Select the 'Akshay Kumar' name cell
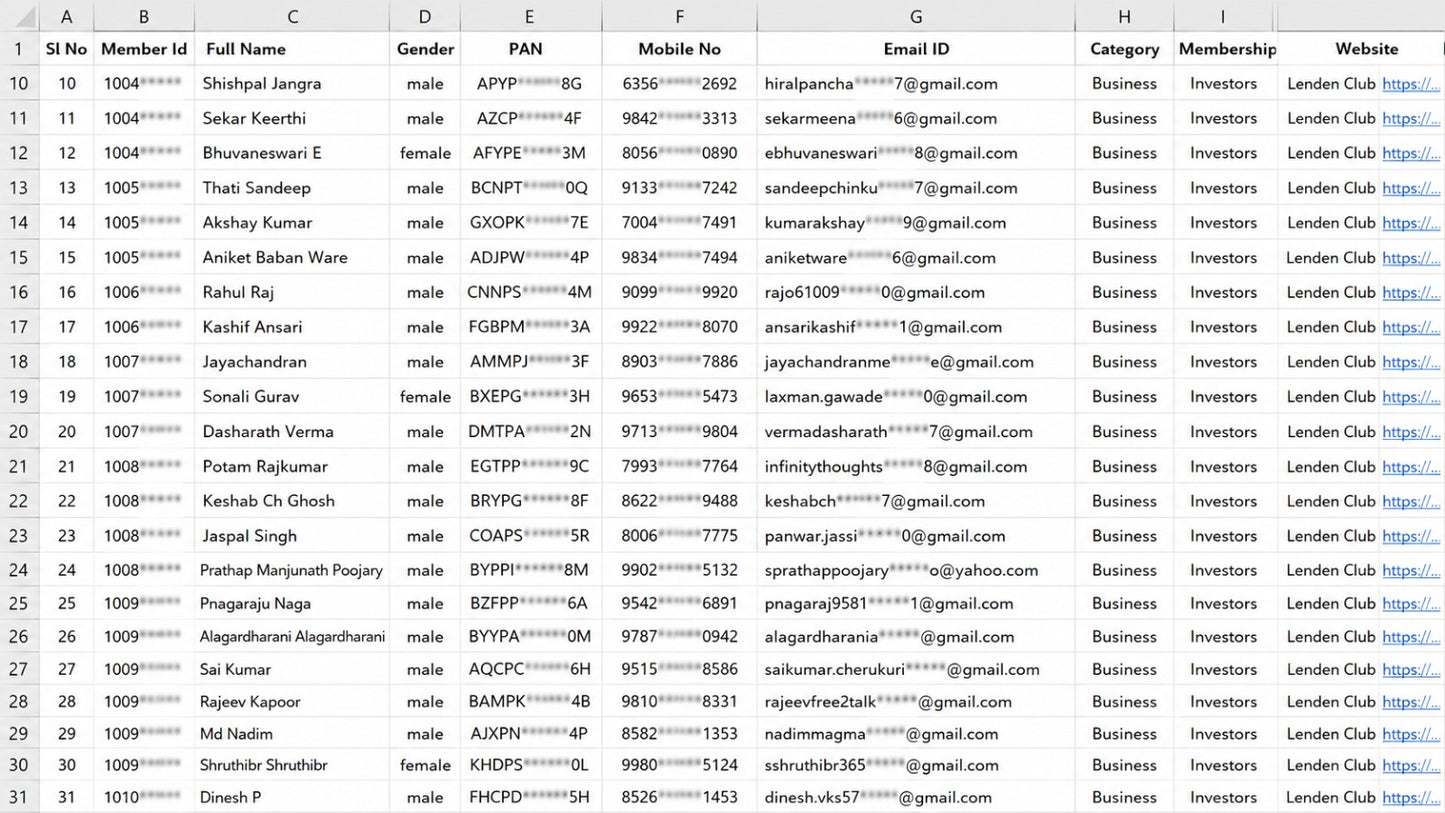 point(292,223)
